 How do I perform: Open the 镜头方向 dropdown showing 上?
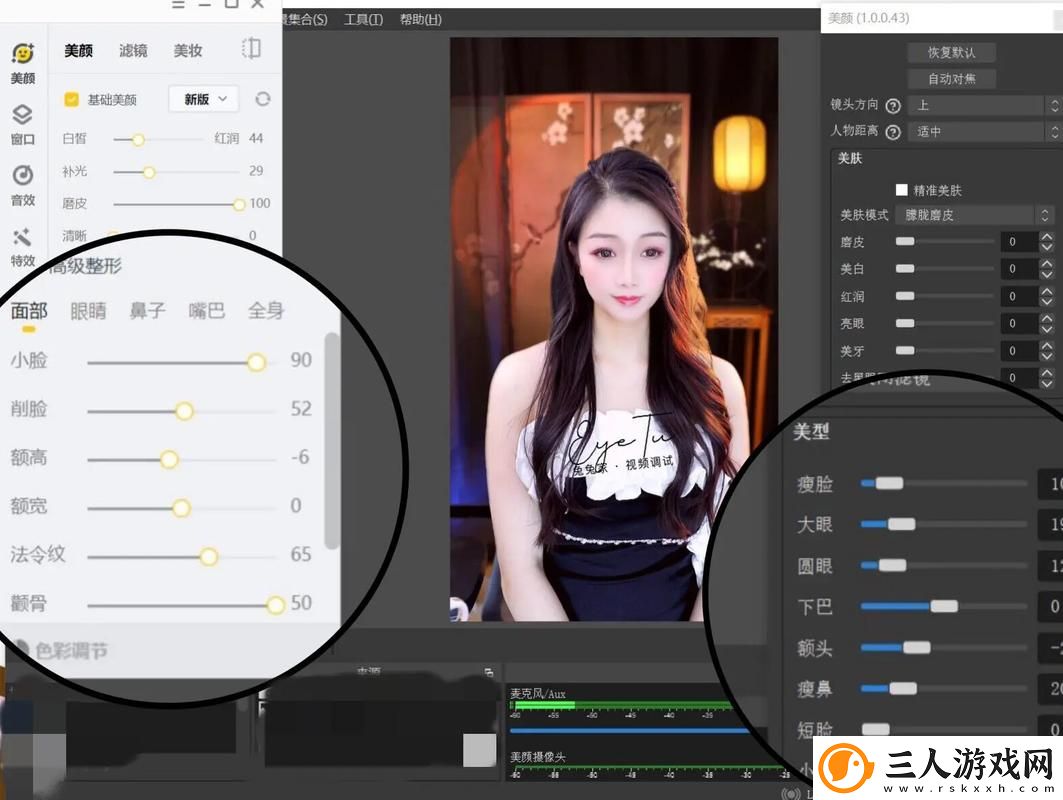click(x=984, y=105)
